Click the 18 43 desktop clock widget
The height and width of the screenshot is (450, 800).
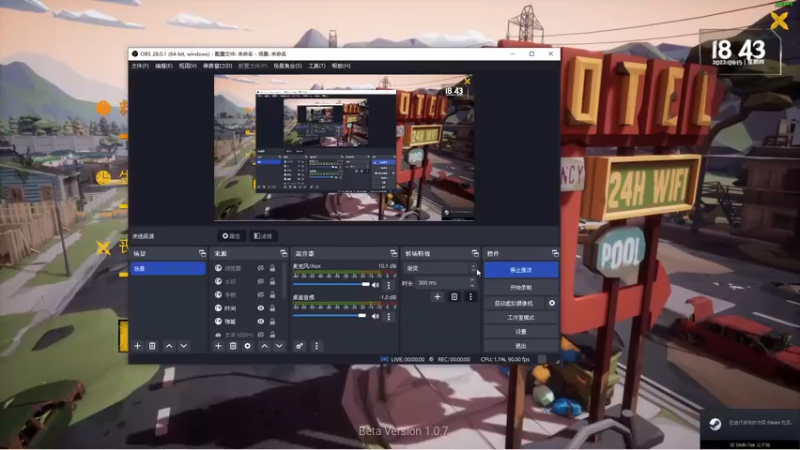coord(739,52)
